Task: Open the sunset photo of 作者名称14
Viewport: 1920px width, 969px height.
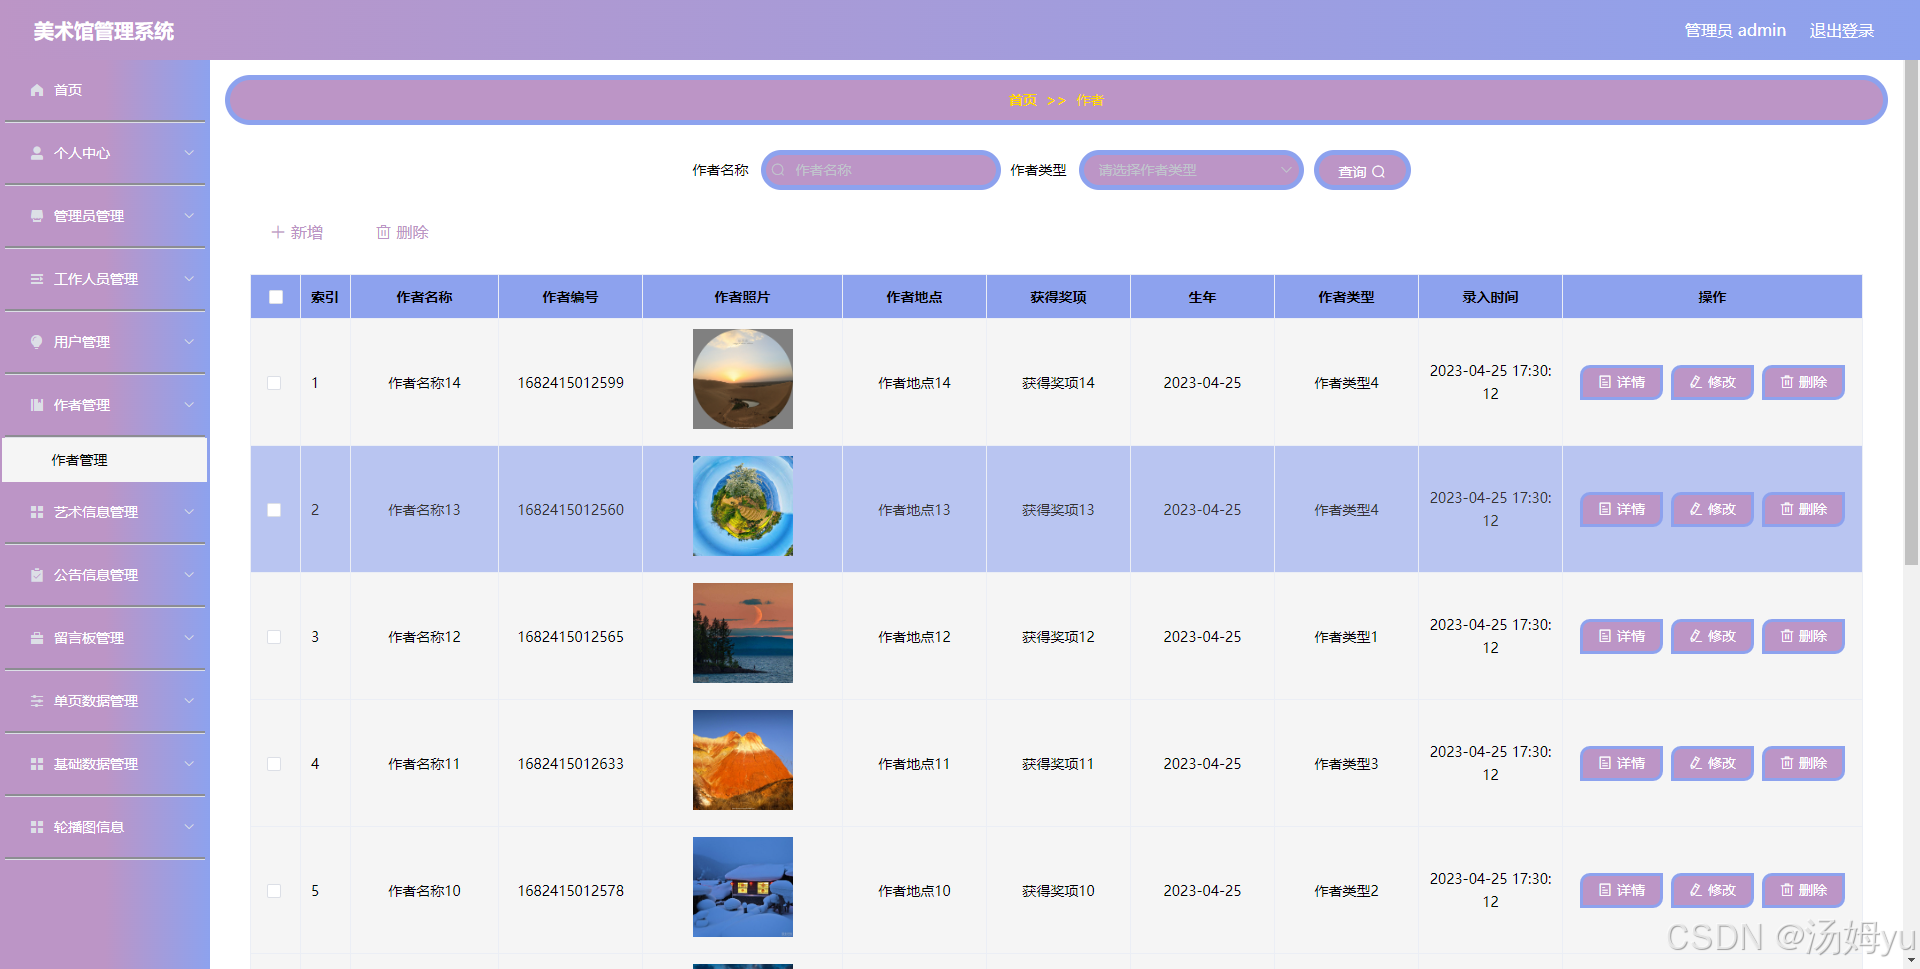Action: [743, 379]
